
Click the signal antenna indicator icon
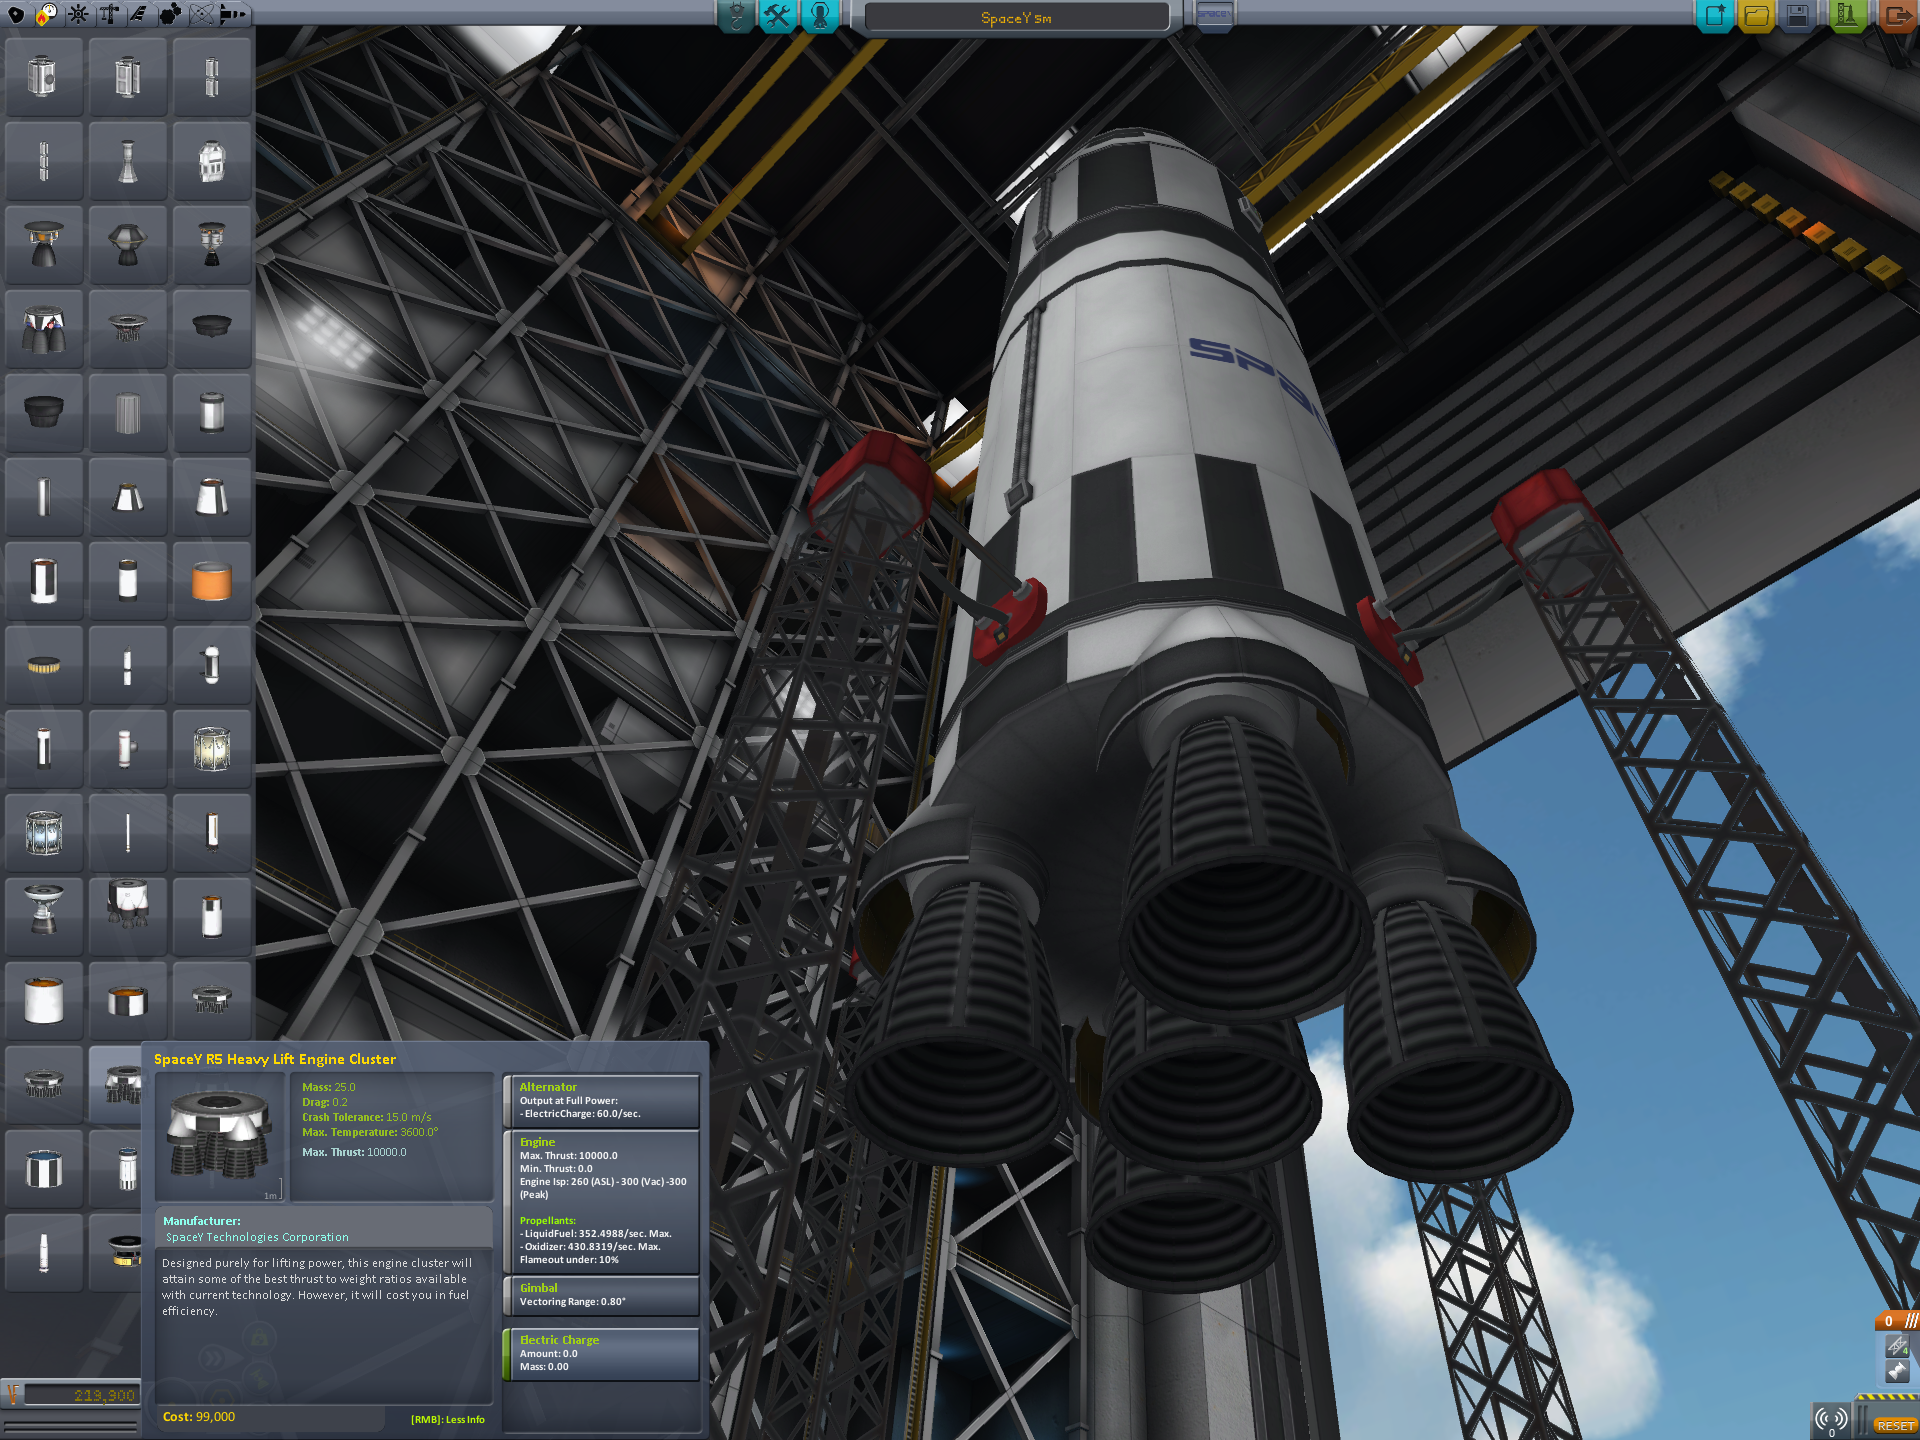(x=1831, y=1418)
